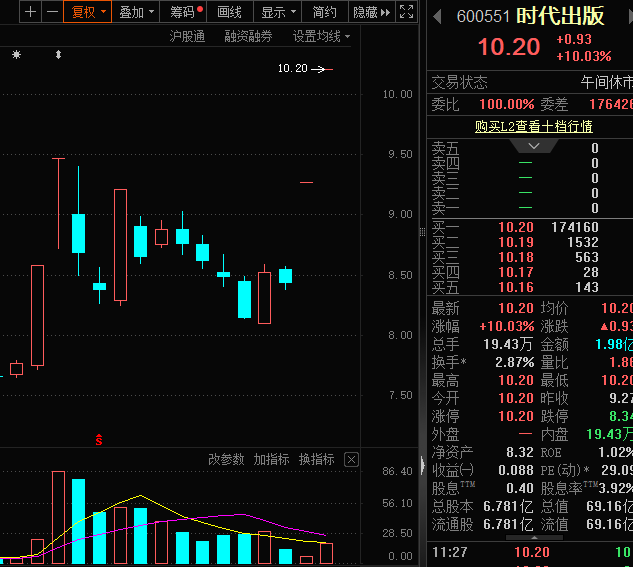Click the side panel collapse arrow
Viewport: 633px width, 567px height.
(423, 465)
